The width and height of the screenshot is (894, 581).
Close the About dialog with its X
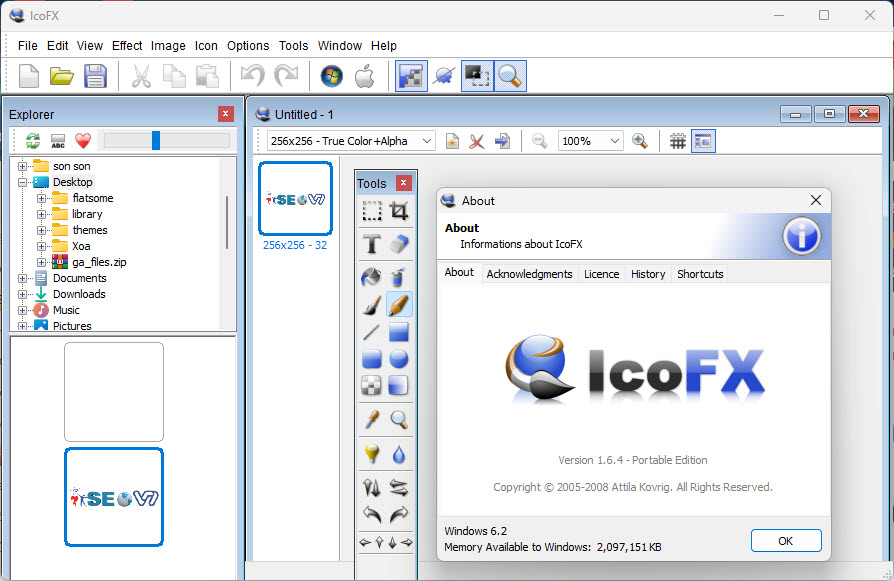tap(816, 200)
